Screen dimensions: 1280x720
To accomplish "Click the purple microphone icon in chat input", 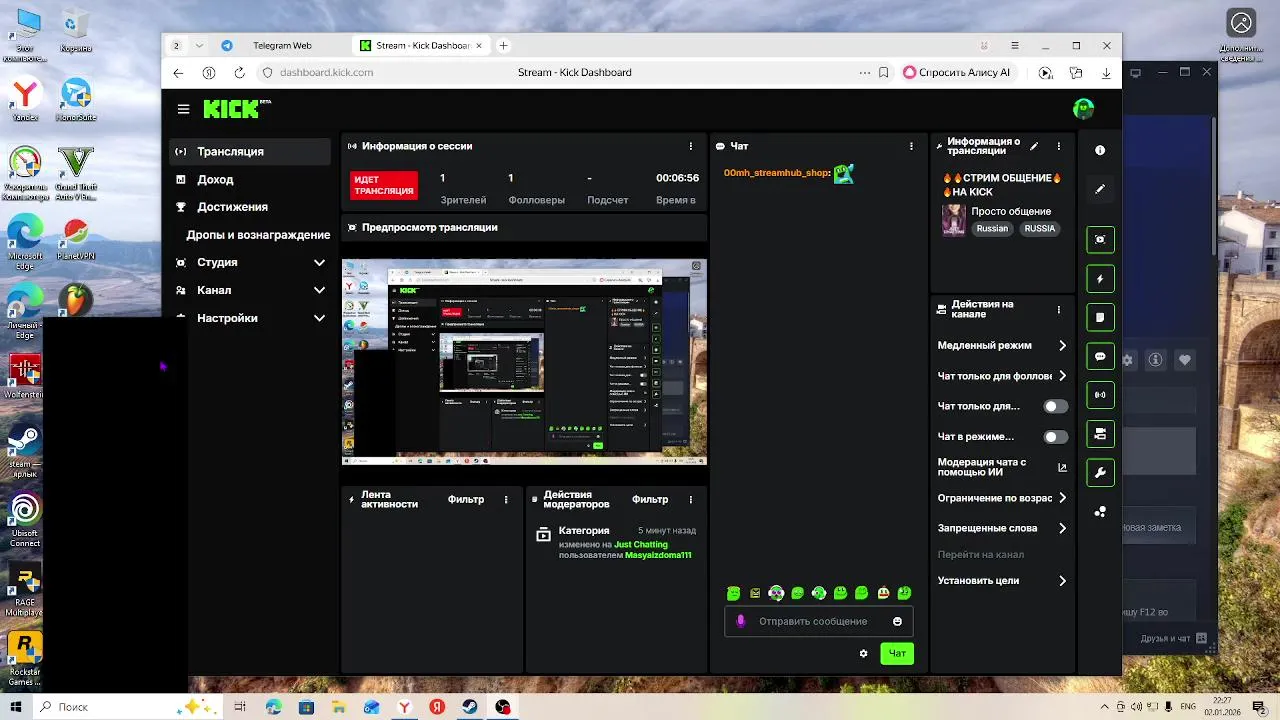I will (741, 621).
